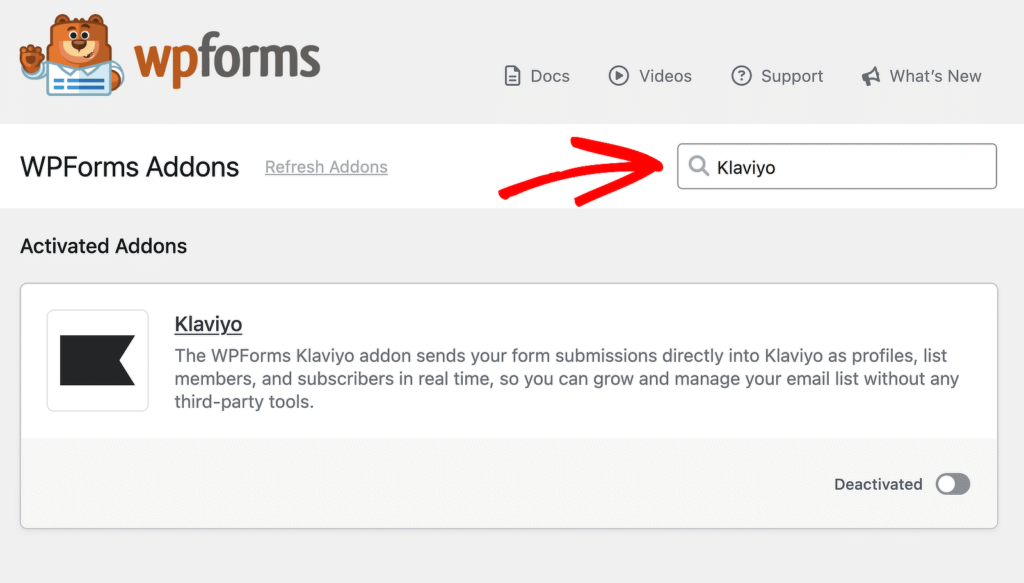This screenshot has width=1024, height=583.
Task: Click the Support question mark icon
Action: coord(741,76)
